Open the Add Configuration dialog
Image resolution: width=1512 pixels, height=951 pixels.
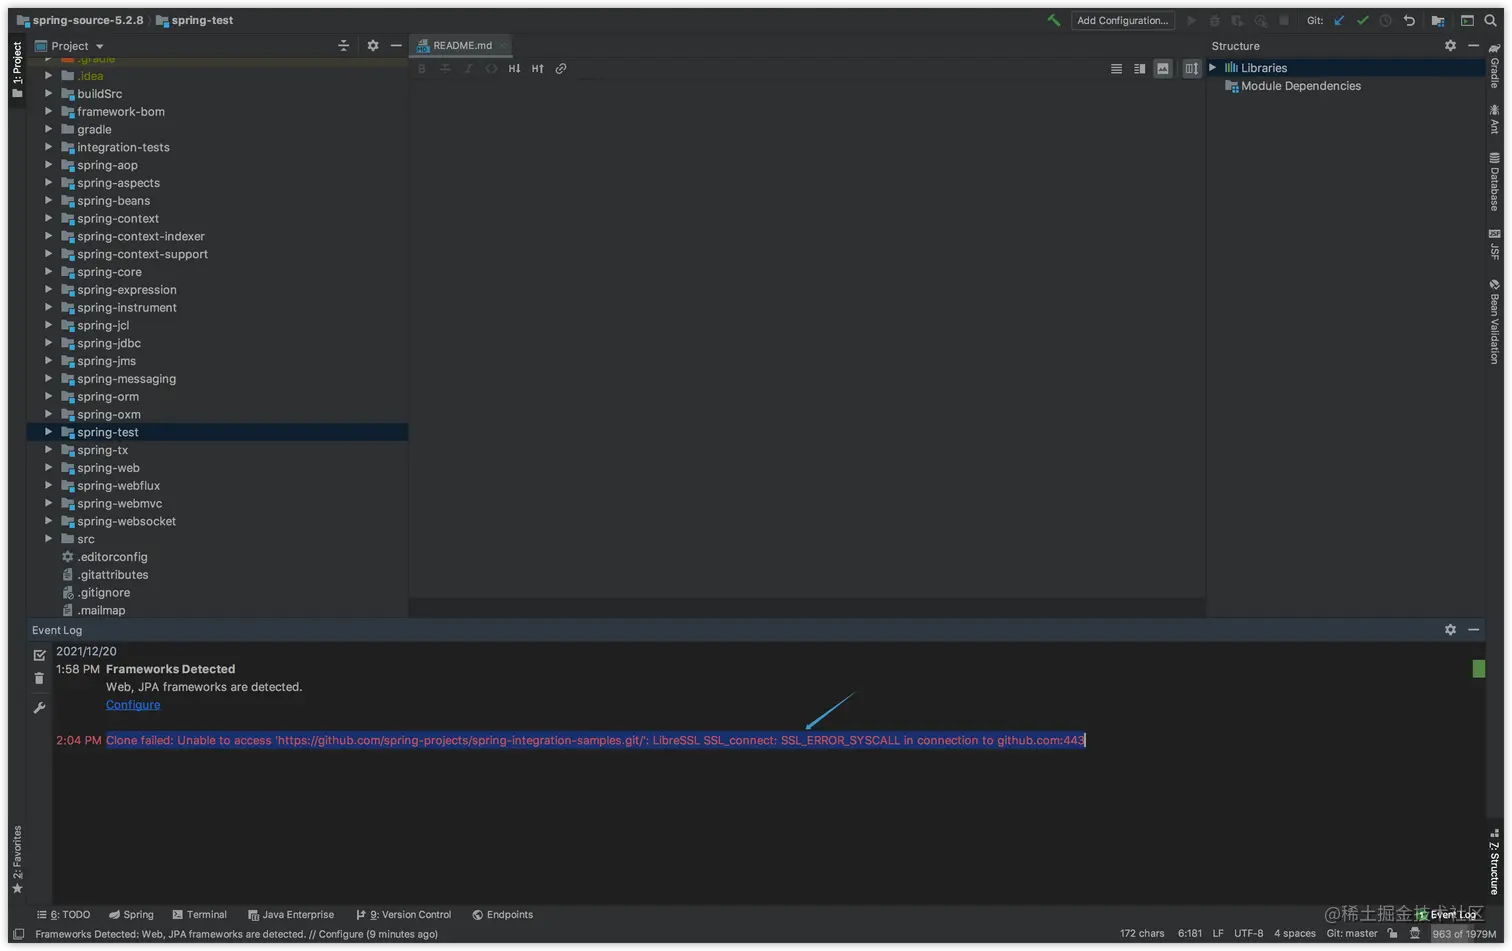coord(1122,20)
